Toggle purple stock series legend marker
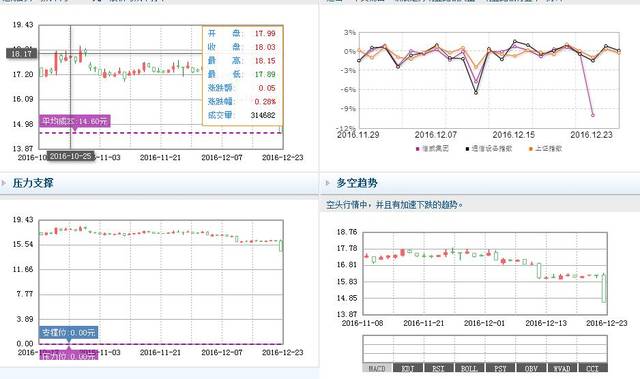This screenshot has height=379, width=640. coord(418,149)
